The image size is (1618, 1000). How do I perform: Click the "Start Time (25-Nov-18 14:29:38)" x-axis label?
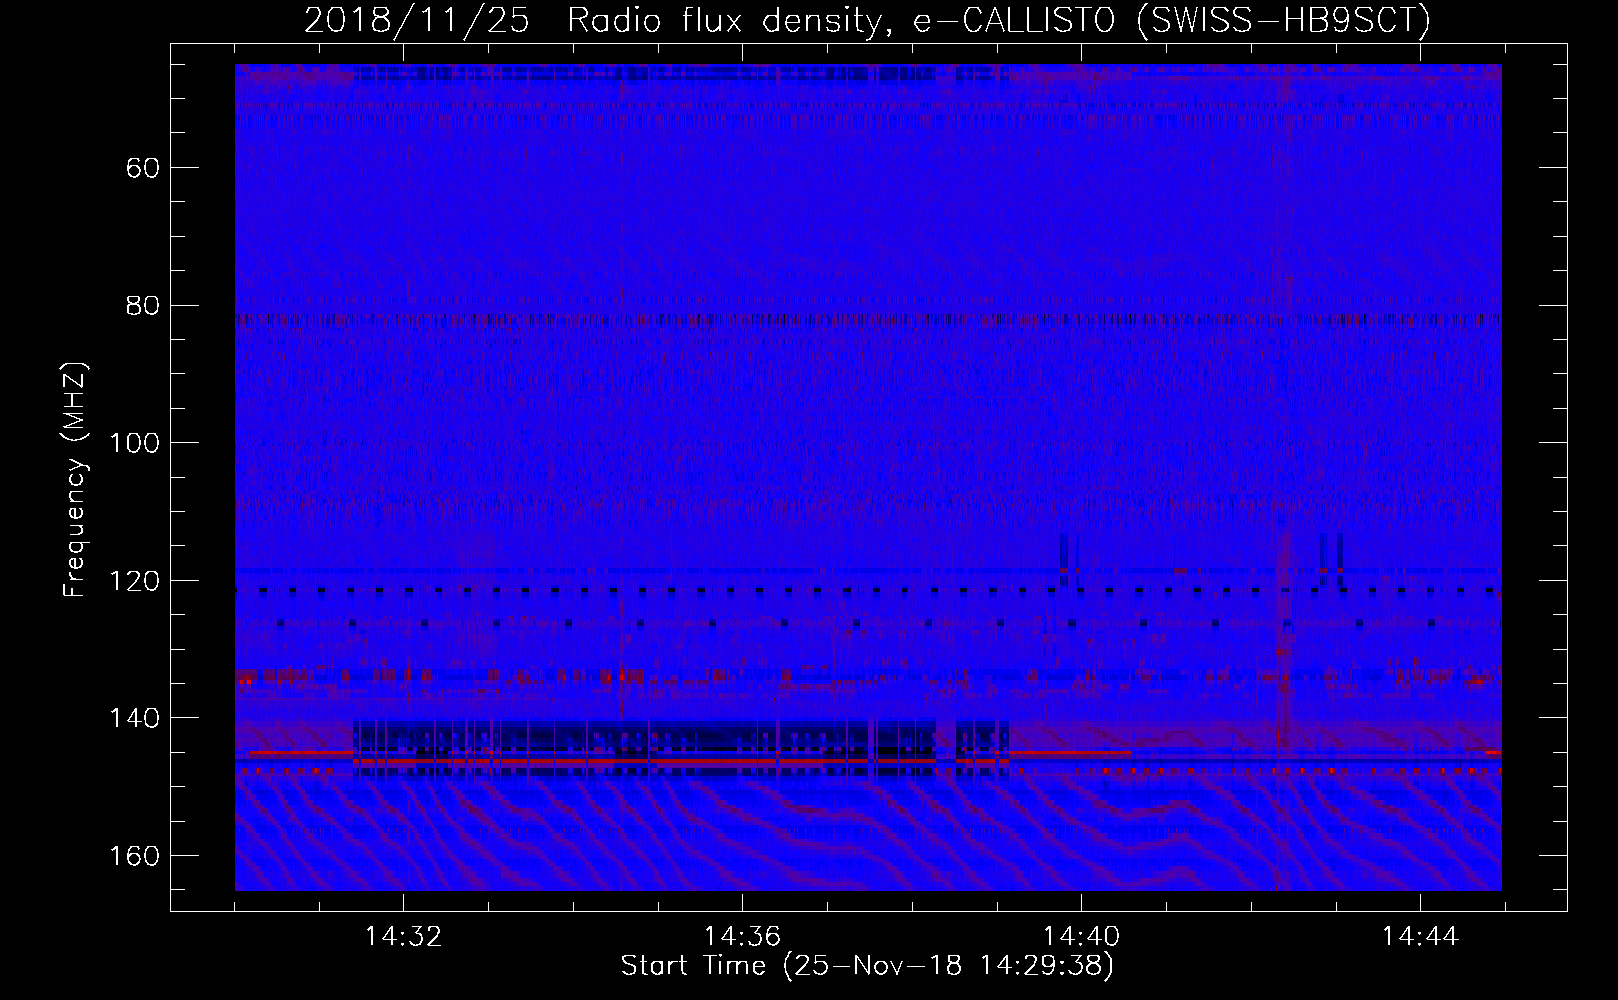click(x=867, y=966)
